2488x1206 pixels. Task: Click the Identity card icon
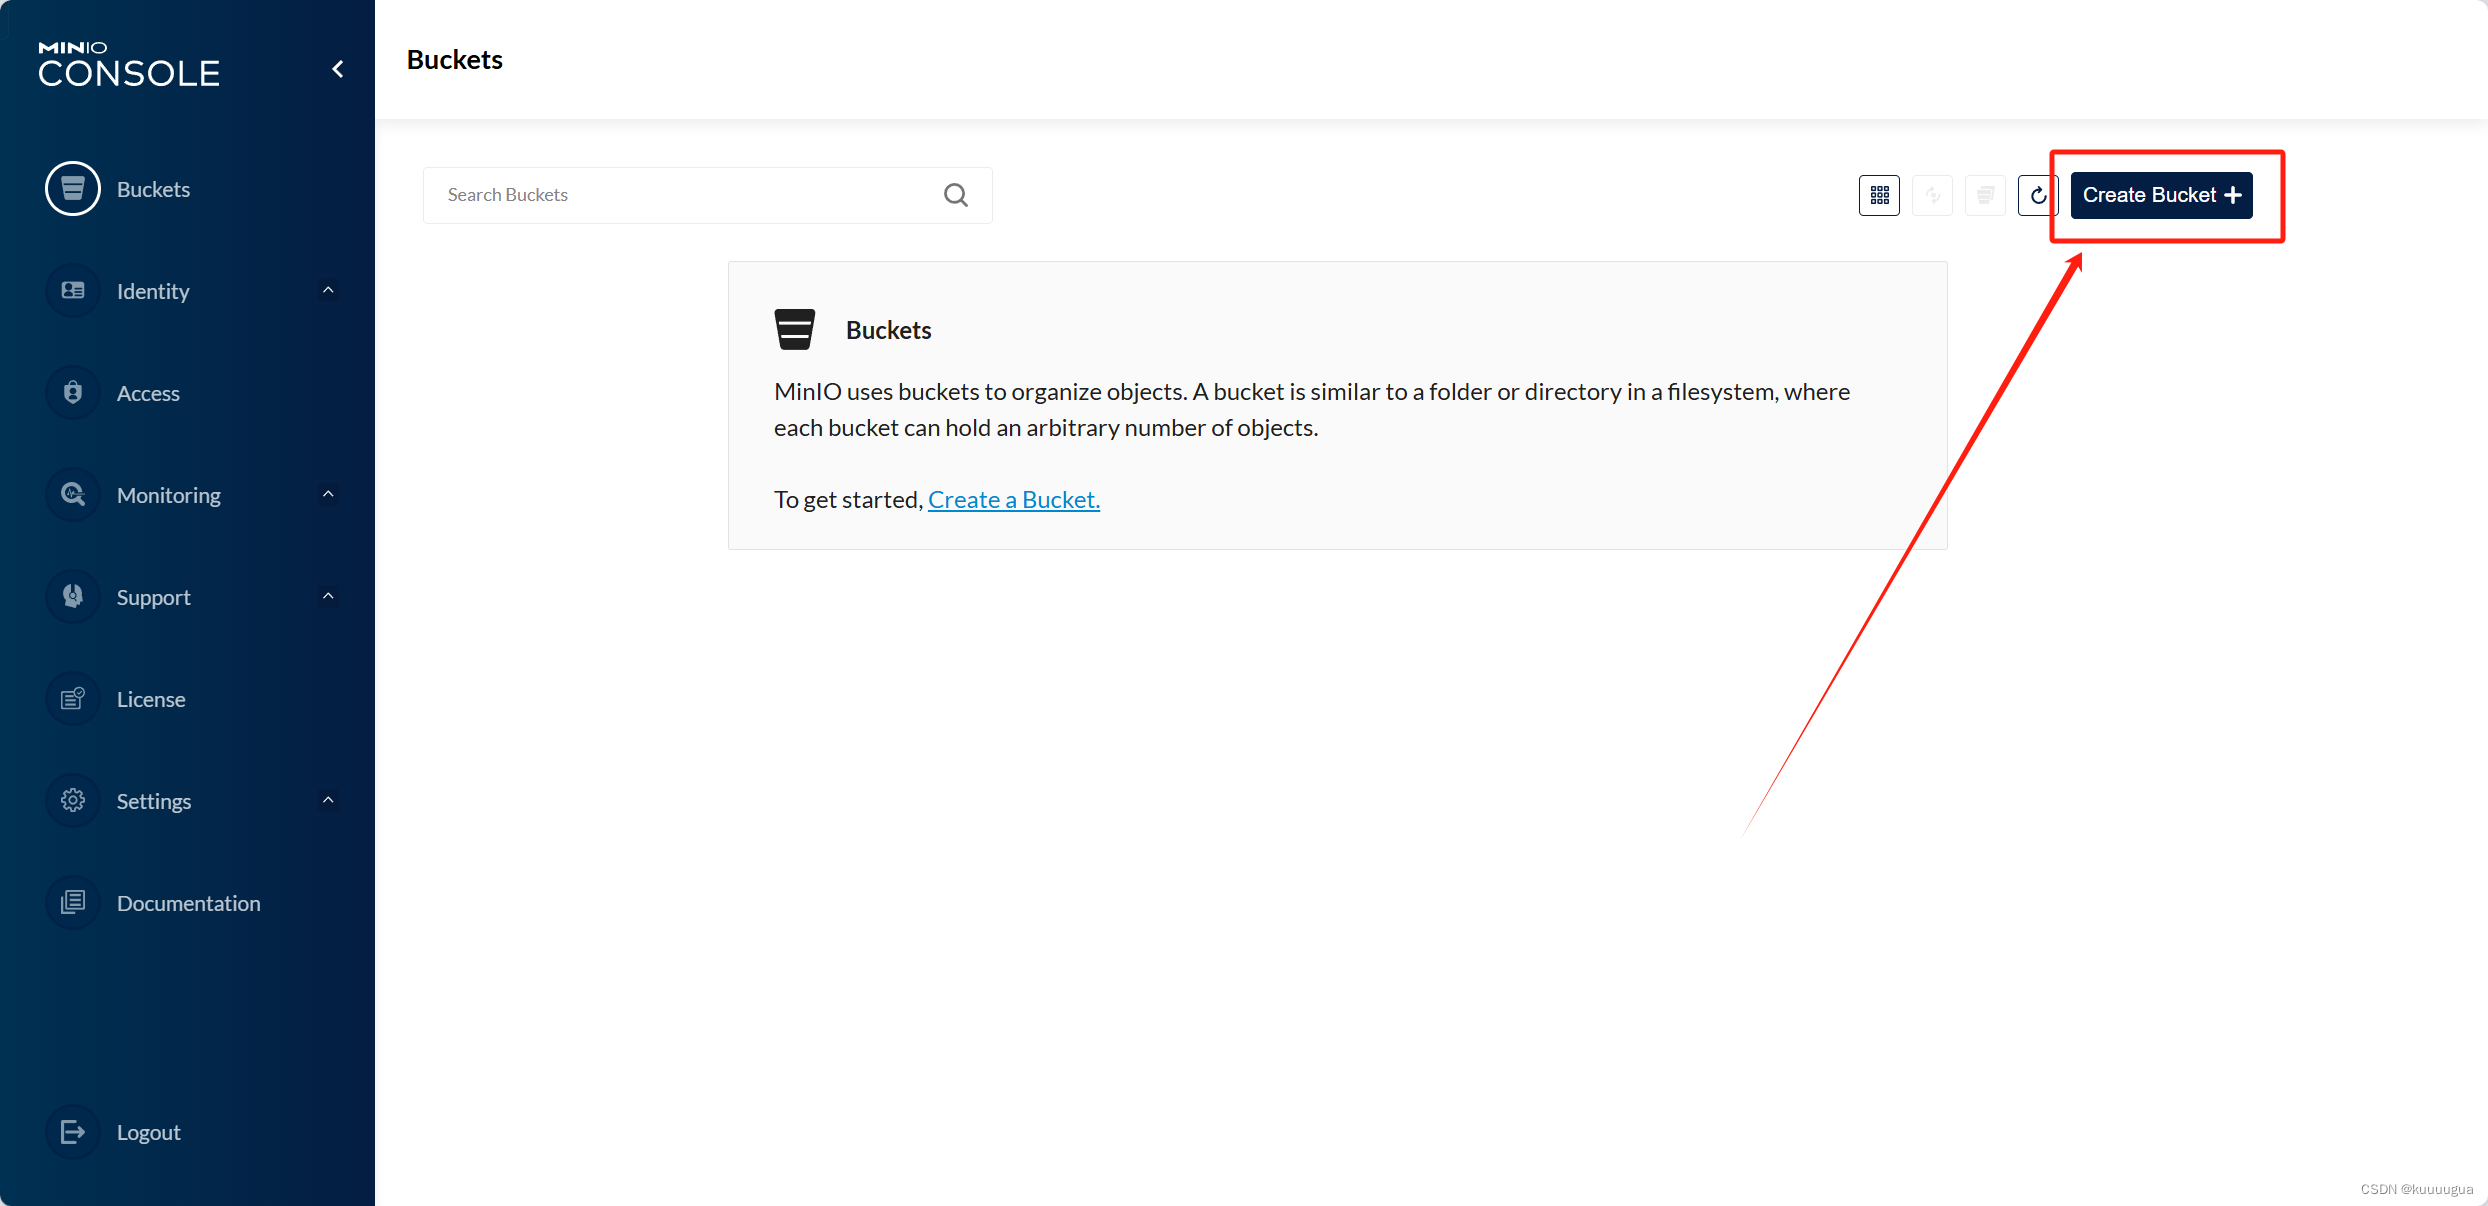click(x=73, y=291)
